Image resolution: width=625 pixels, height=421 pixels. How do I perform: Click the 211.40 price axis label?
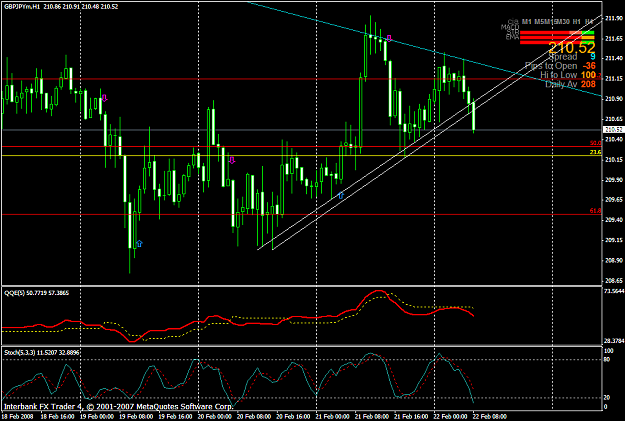point(614,58)
